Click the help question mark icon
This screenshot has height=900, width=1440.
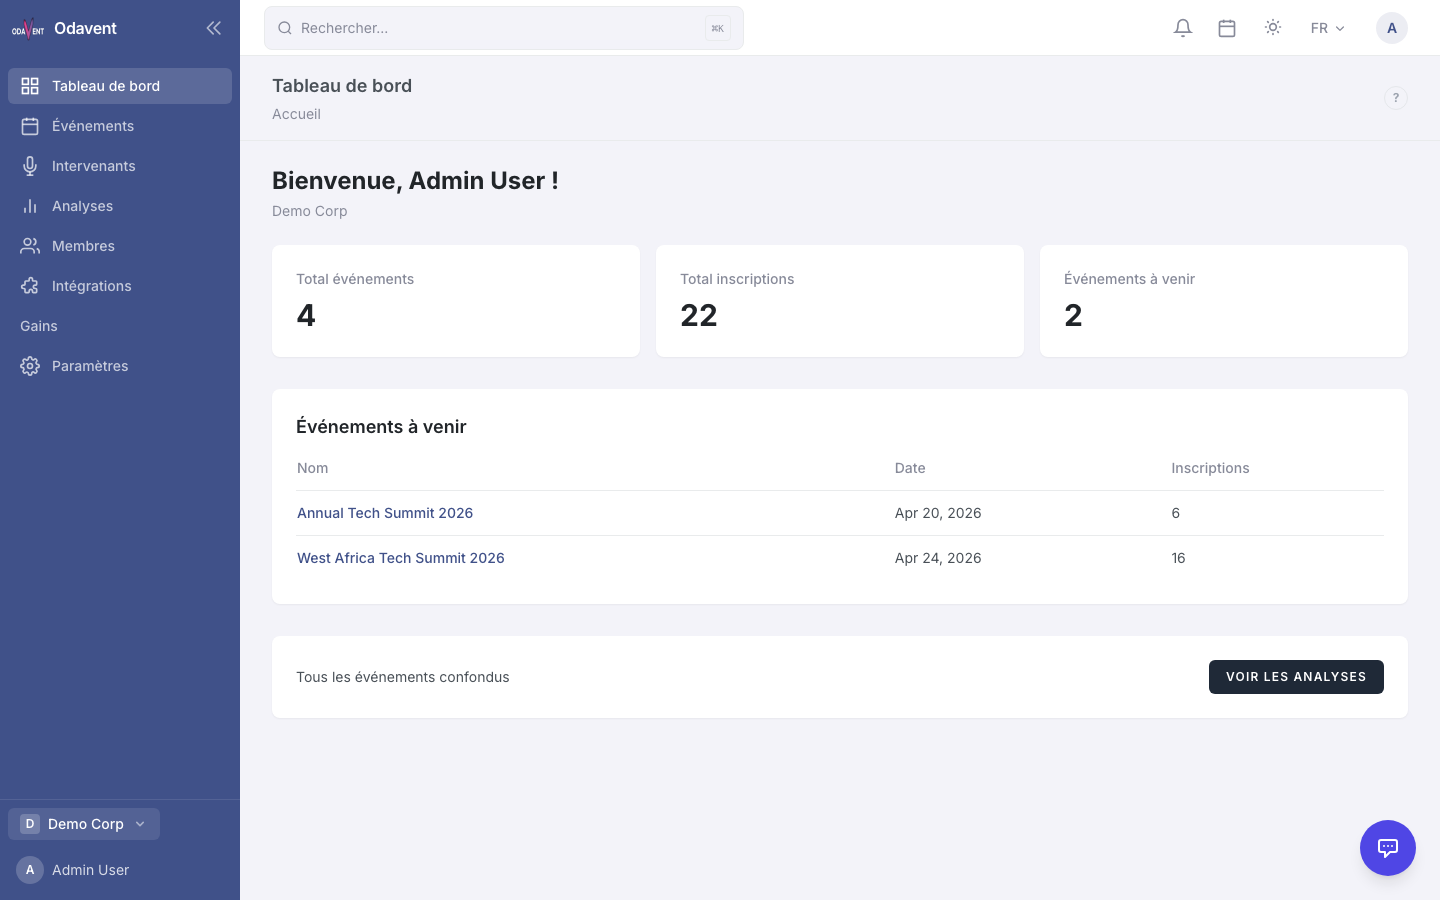[1396, 98]
